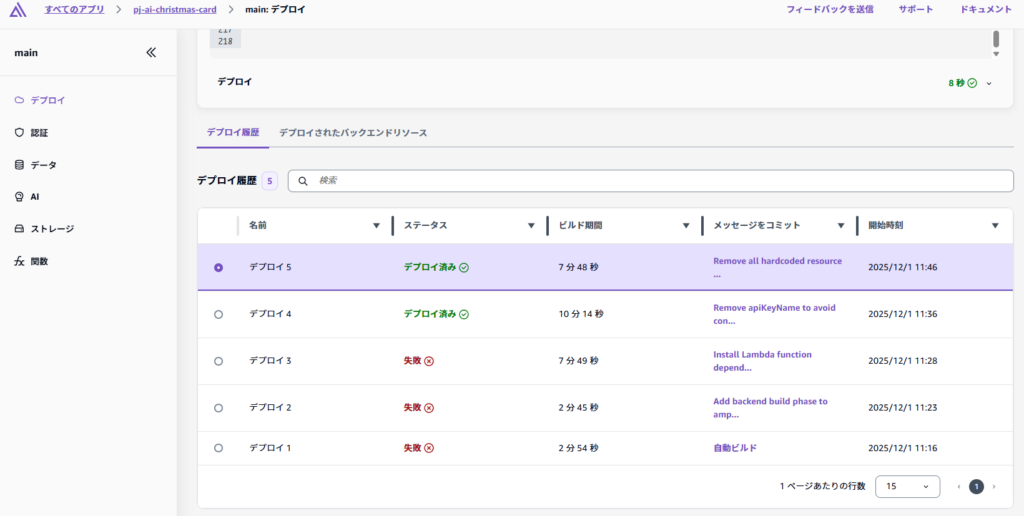Open AI section via lightbulb icon

point(19,197)
